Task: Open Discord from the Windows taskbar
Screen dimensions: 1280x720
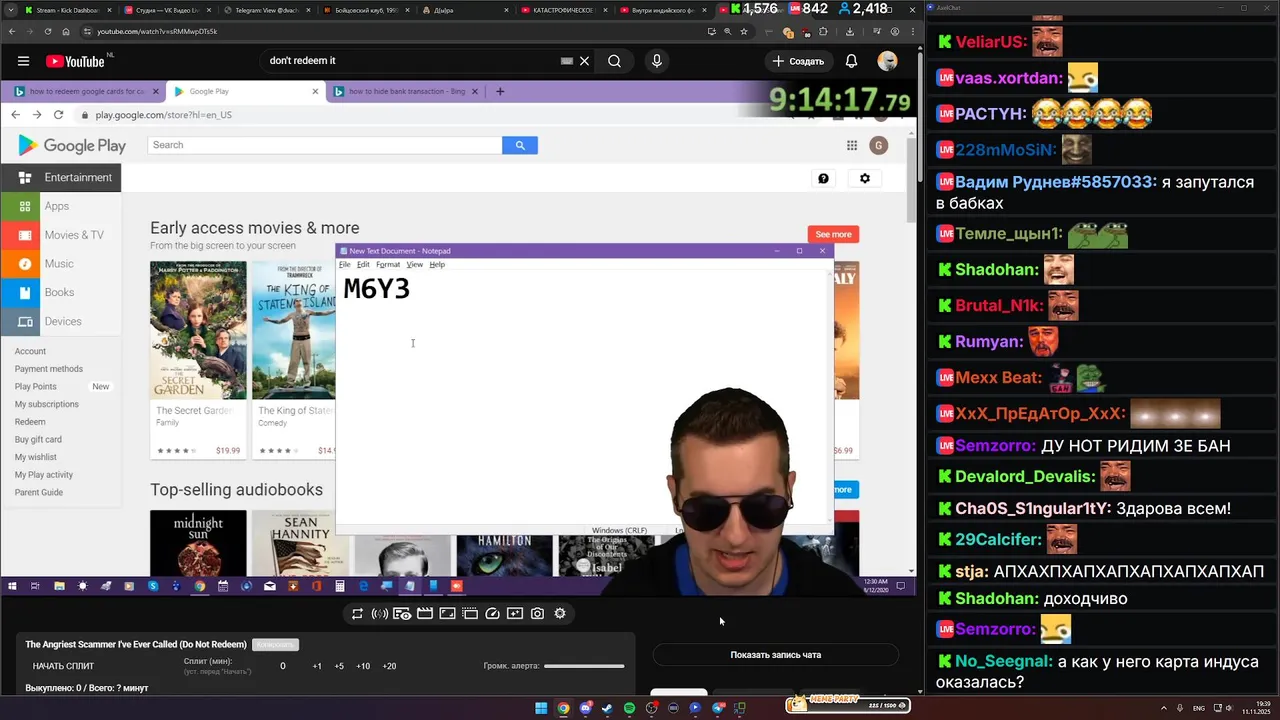Action: click(x=585, y=708)
